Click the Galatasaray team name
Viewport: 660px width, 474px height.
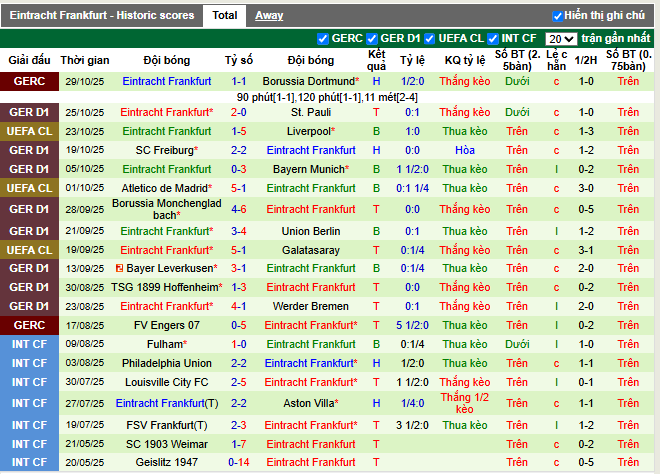coord(311,250)
